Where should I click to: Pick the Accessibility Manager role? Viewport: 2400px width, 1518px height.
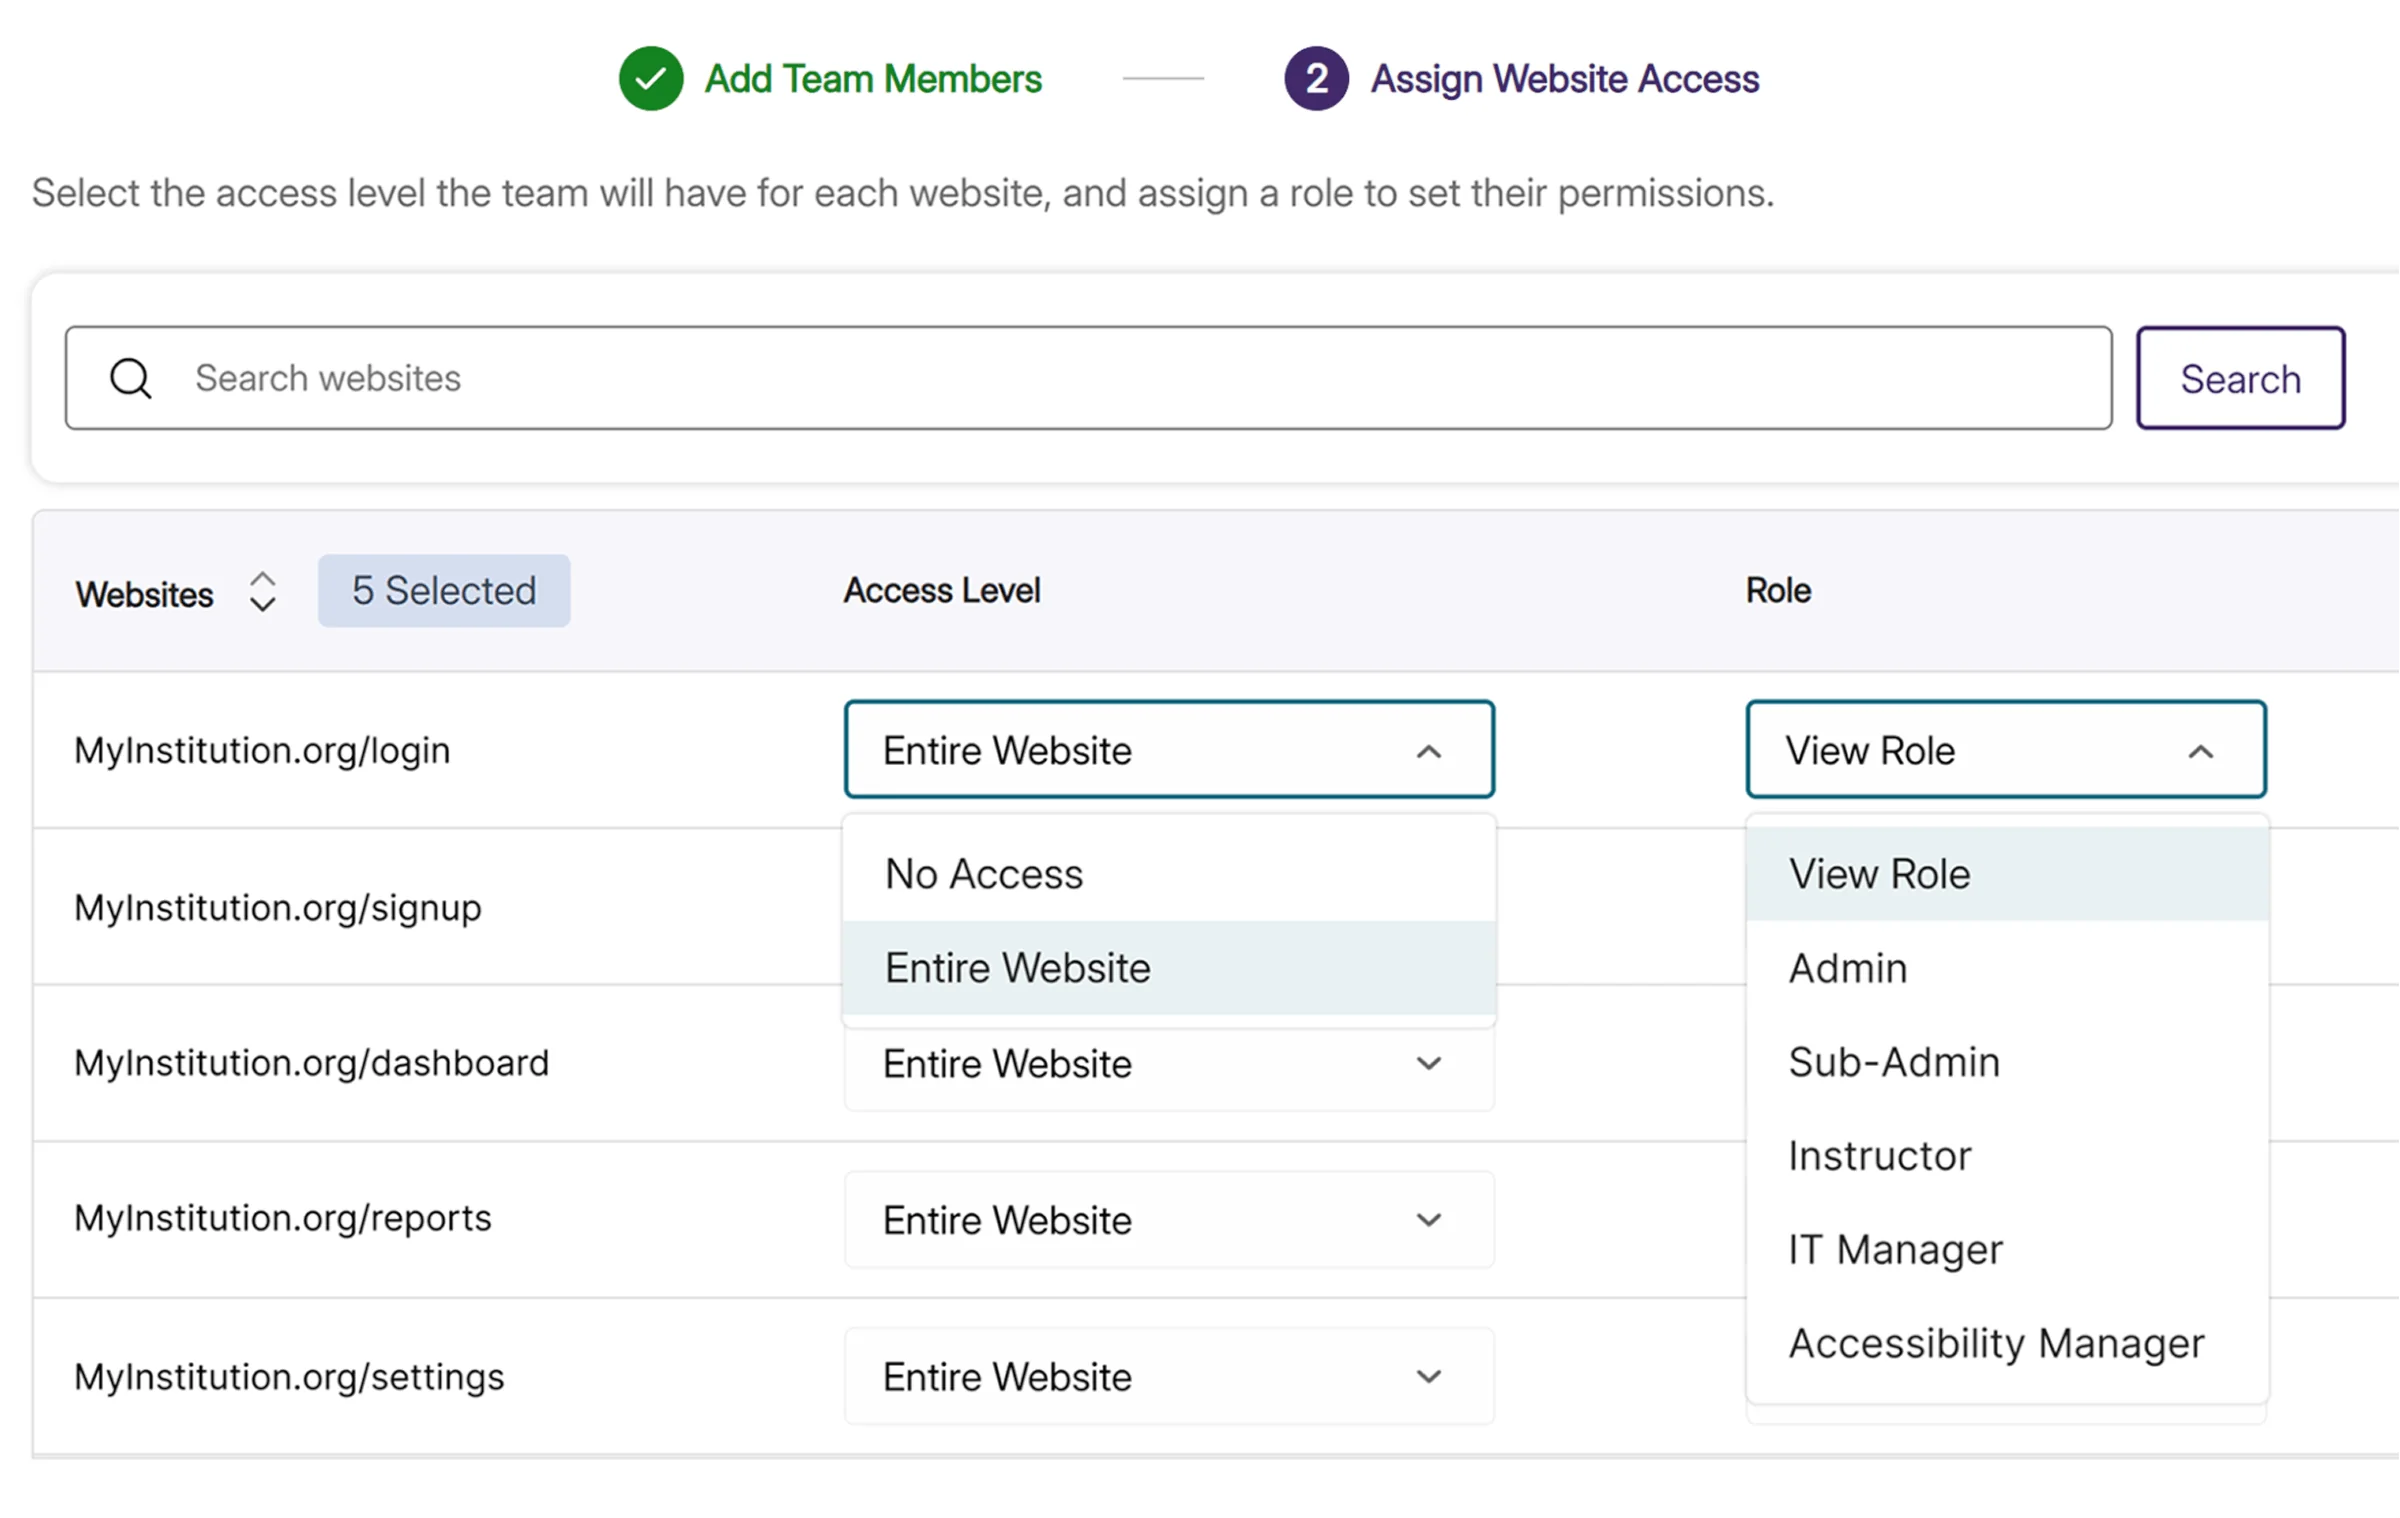1996,1343
